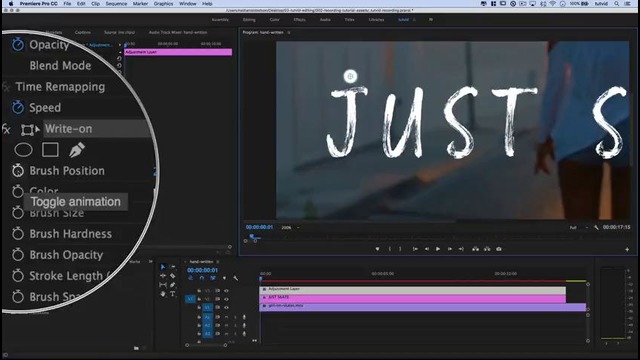The height and width of the screenshot is (360, 640).
Task: Open macOS Spotlight search
Action: click(x=616, y=4)
